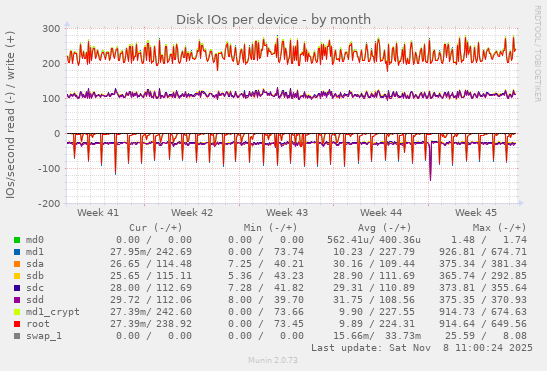
Task: Click sda average value '30.16 / 109.44'
Action: tap(374, 264)
